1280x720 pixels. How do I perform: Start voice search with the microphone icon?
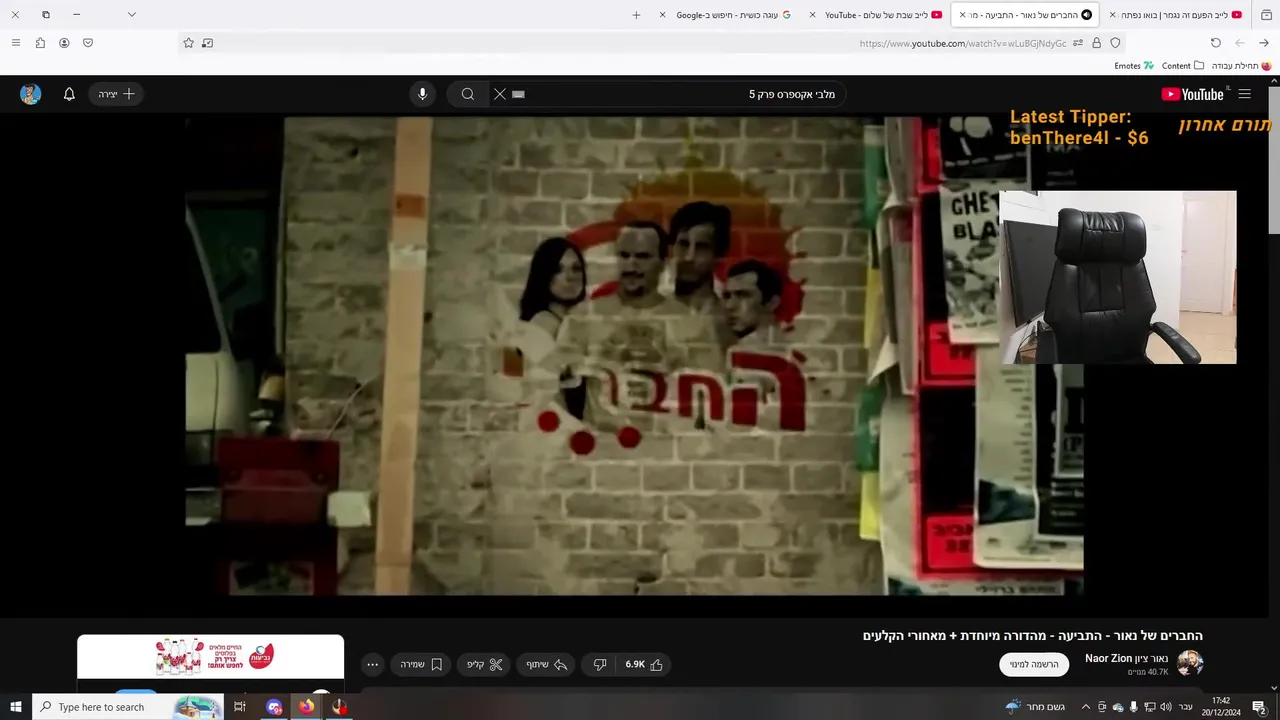click(422, 94)
